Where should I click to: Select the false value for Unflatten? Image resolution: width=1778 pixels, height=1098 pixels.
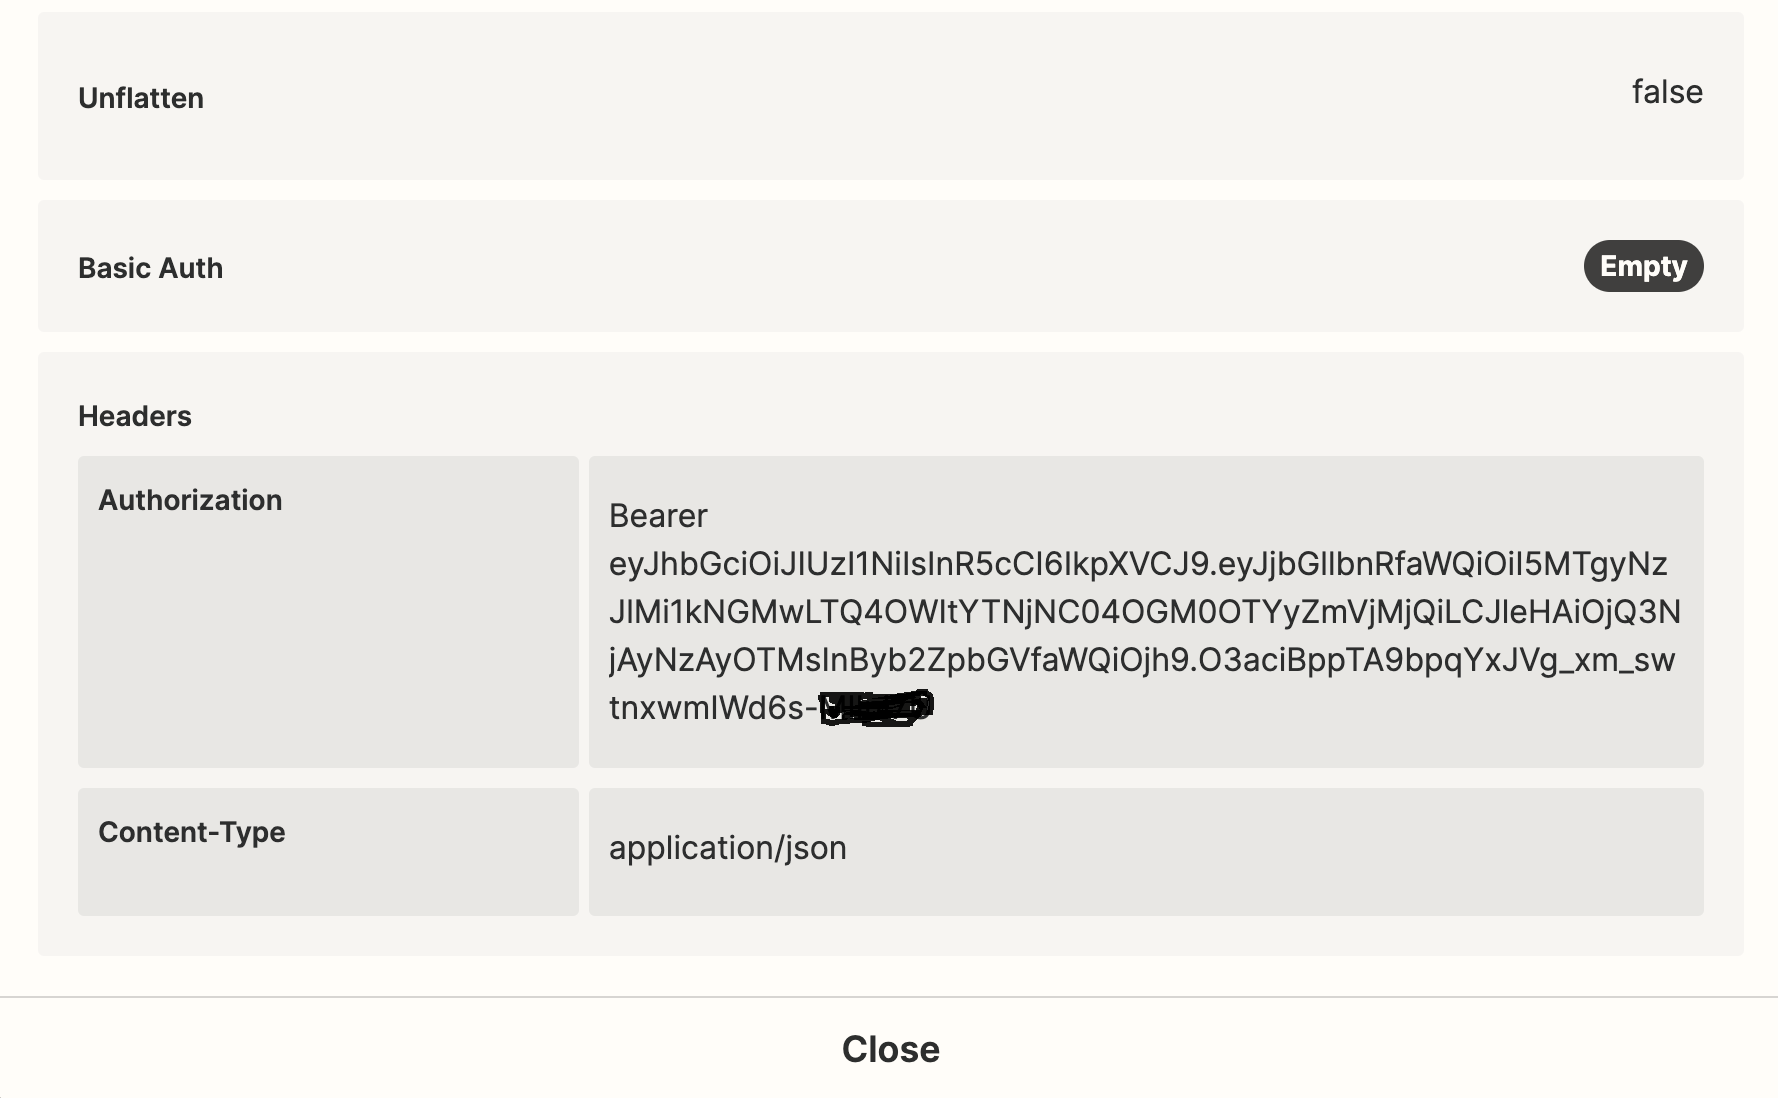[x=1666, y=92]
